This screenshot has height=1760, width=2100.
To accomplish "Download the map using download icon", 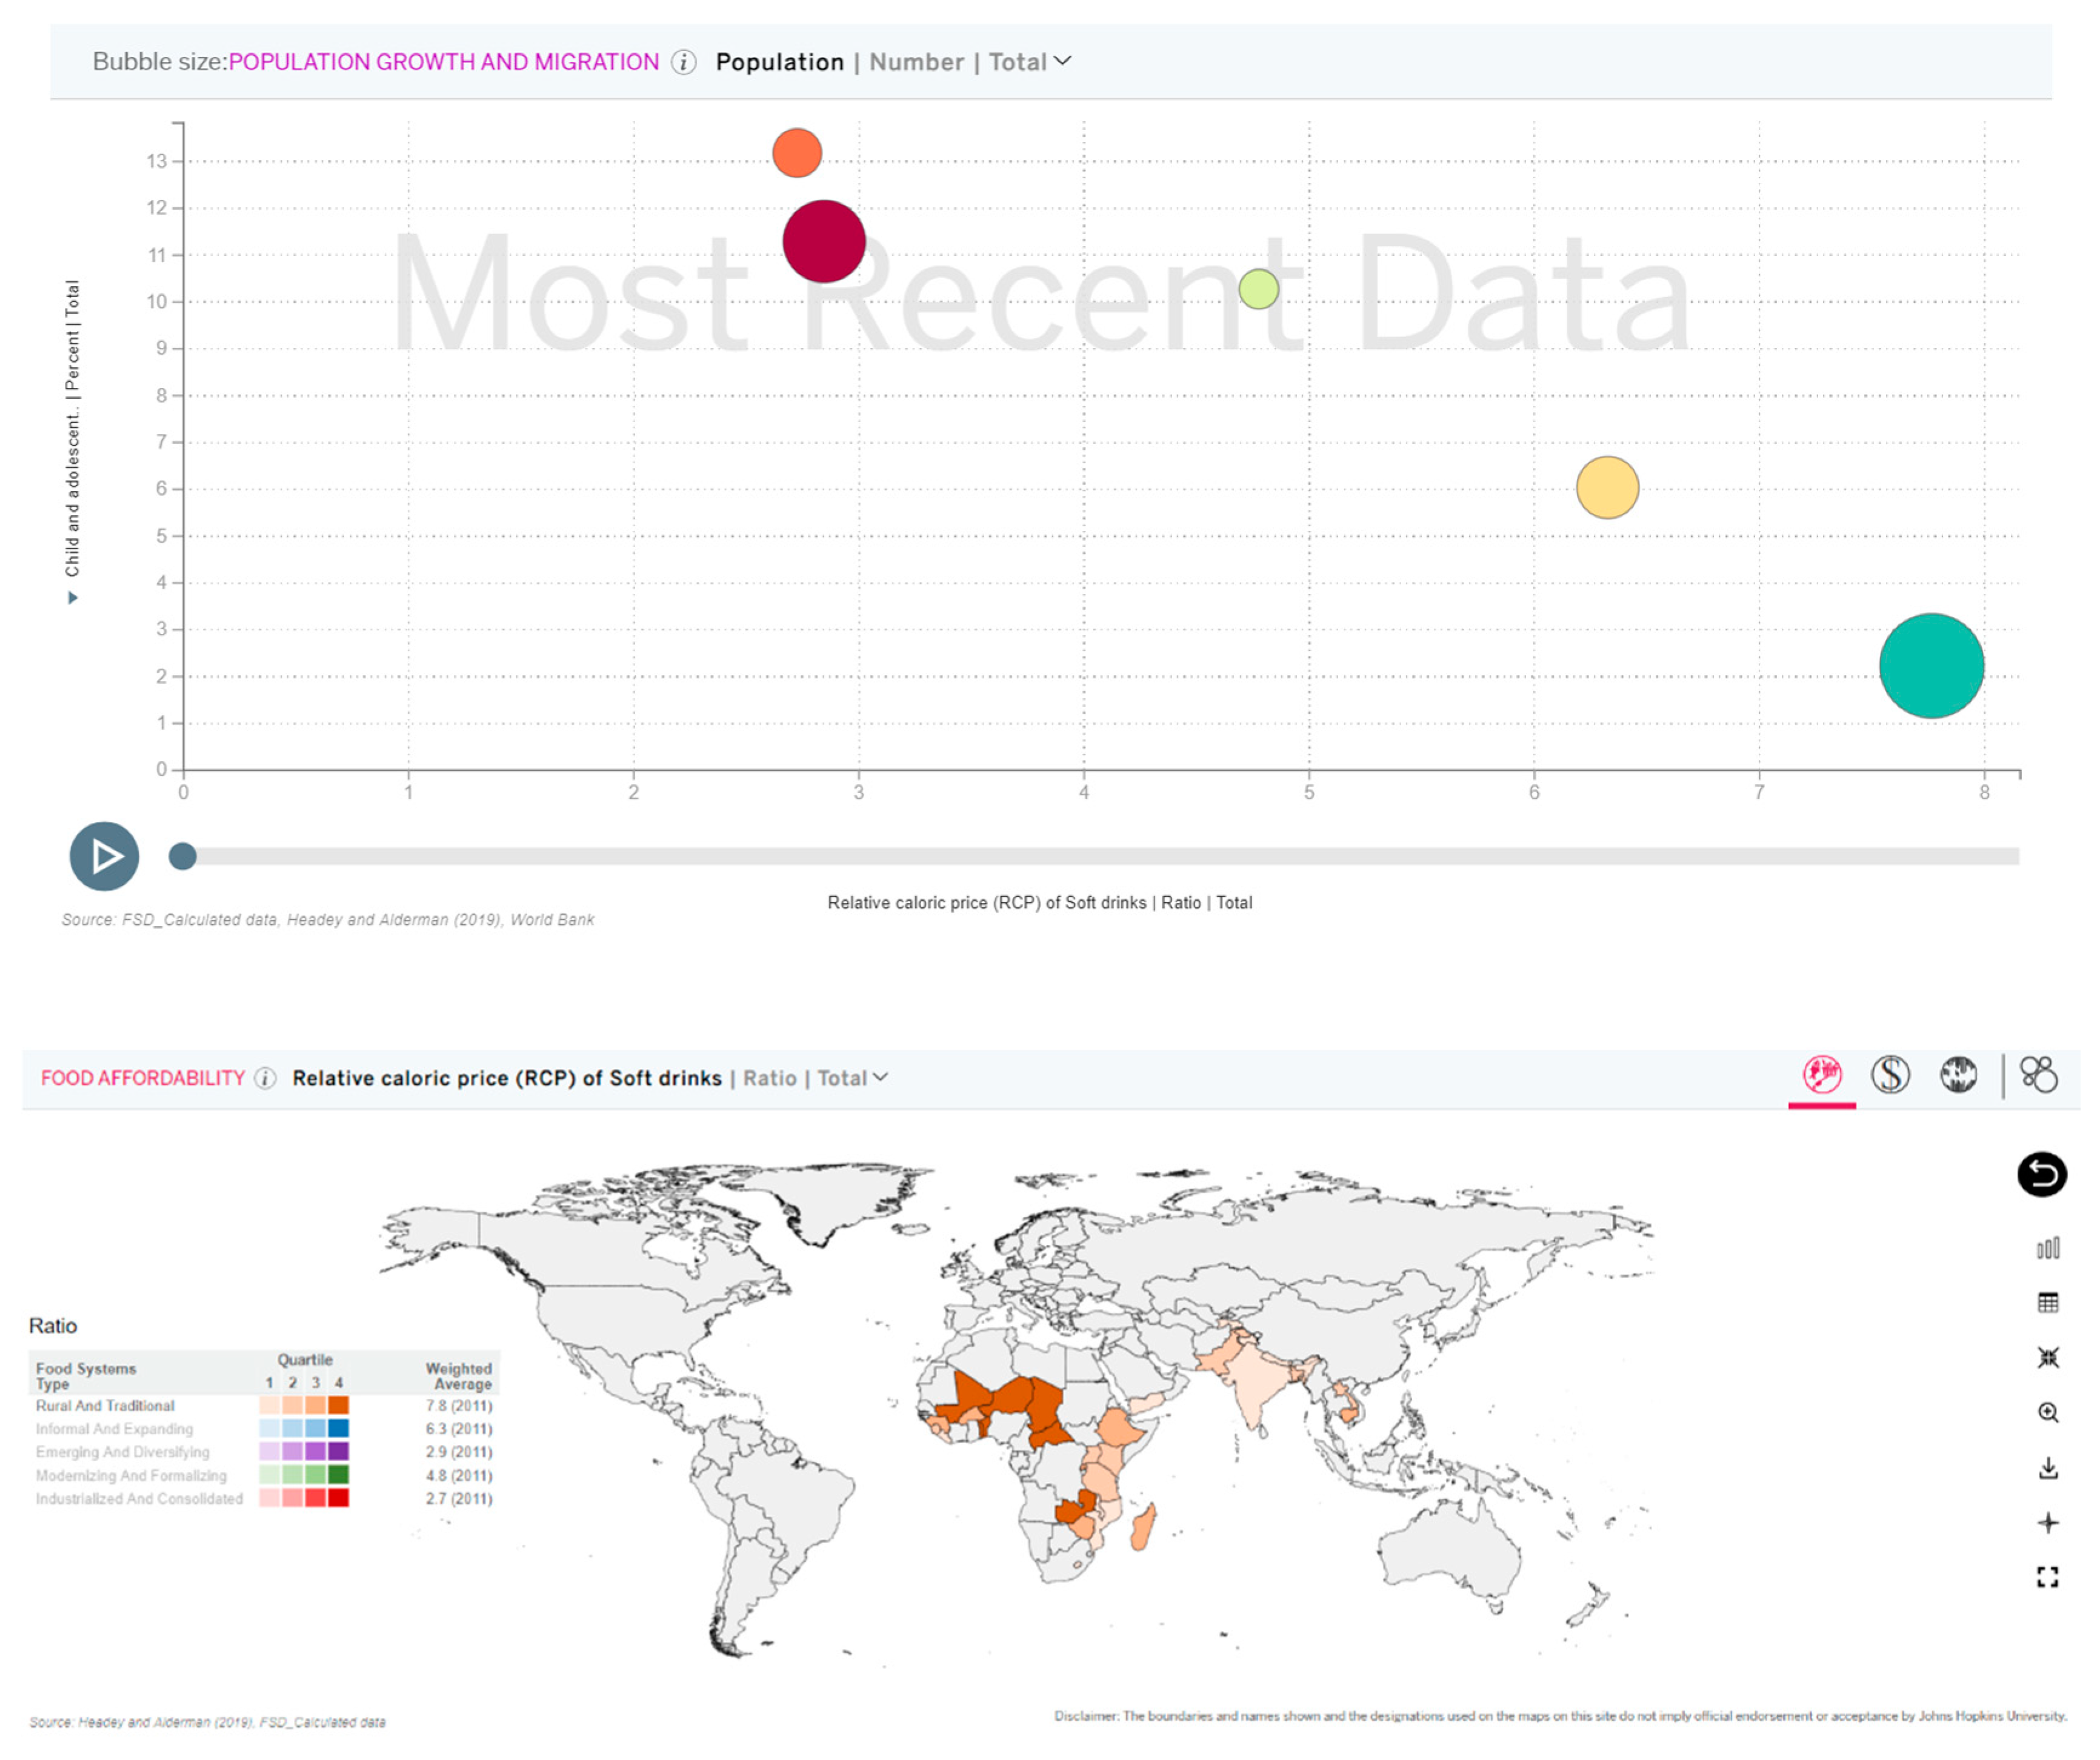I will click(2047, 1468).
